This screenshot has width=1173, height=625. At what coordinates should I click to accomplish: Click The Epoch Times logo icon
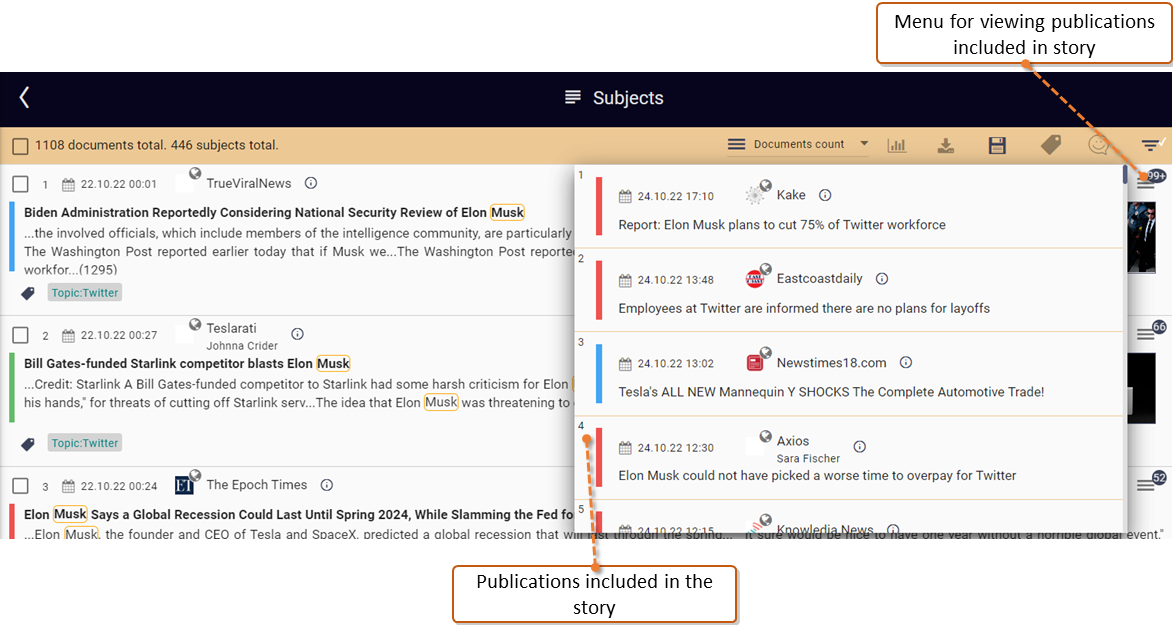[x=184, y=486]
